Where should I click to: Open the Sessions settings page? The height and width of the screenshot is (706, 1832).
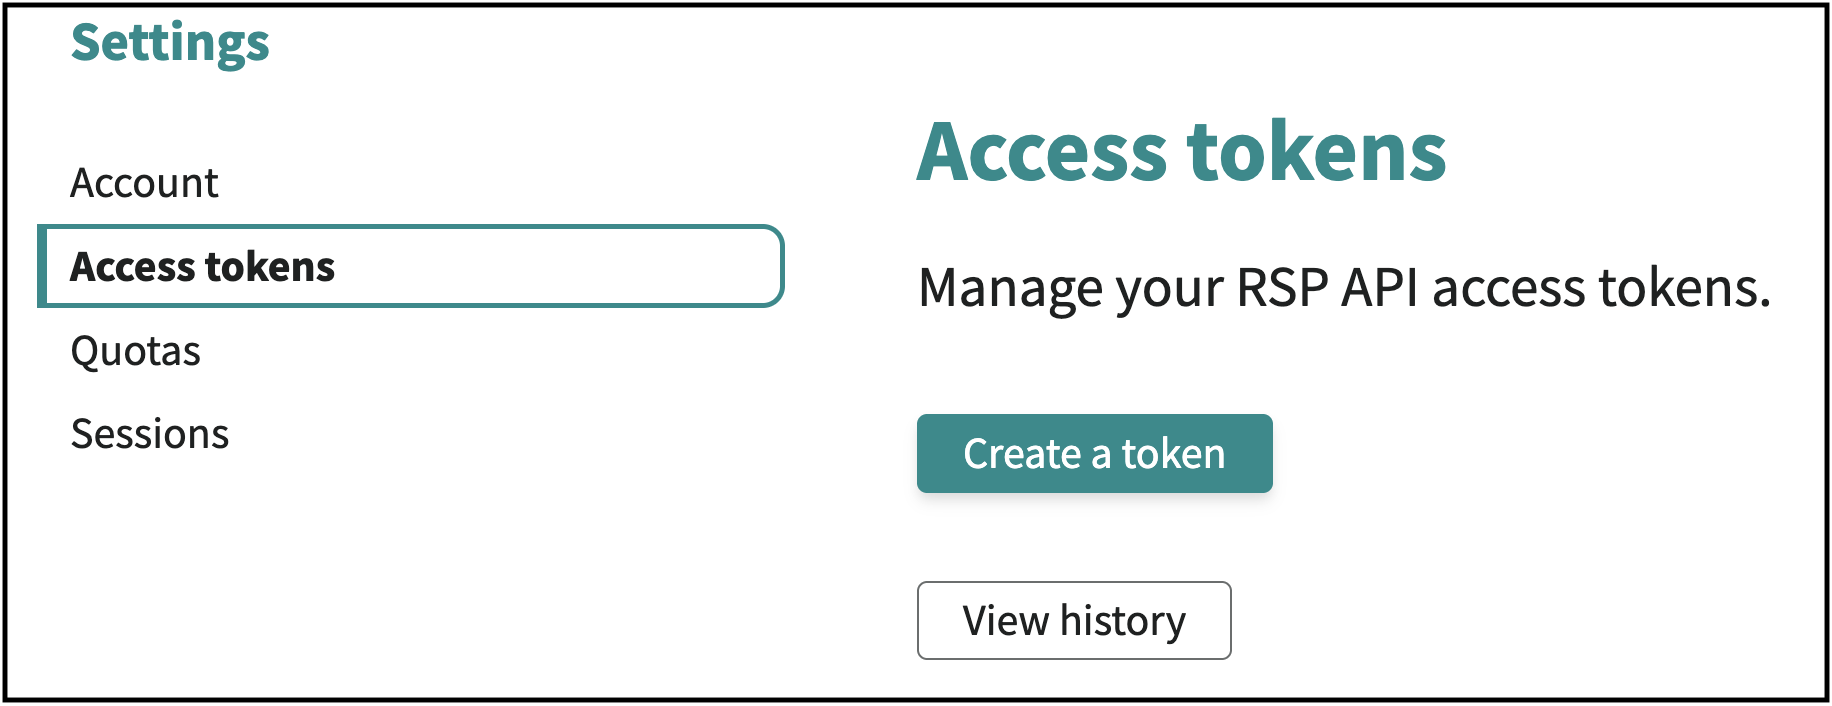coord(150,434)
